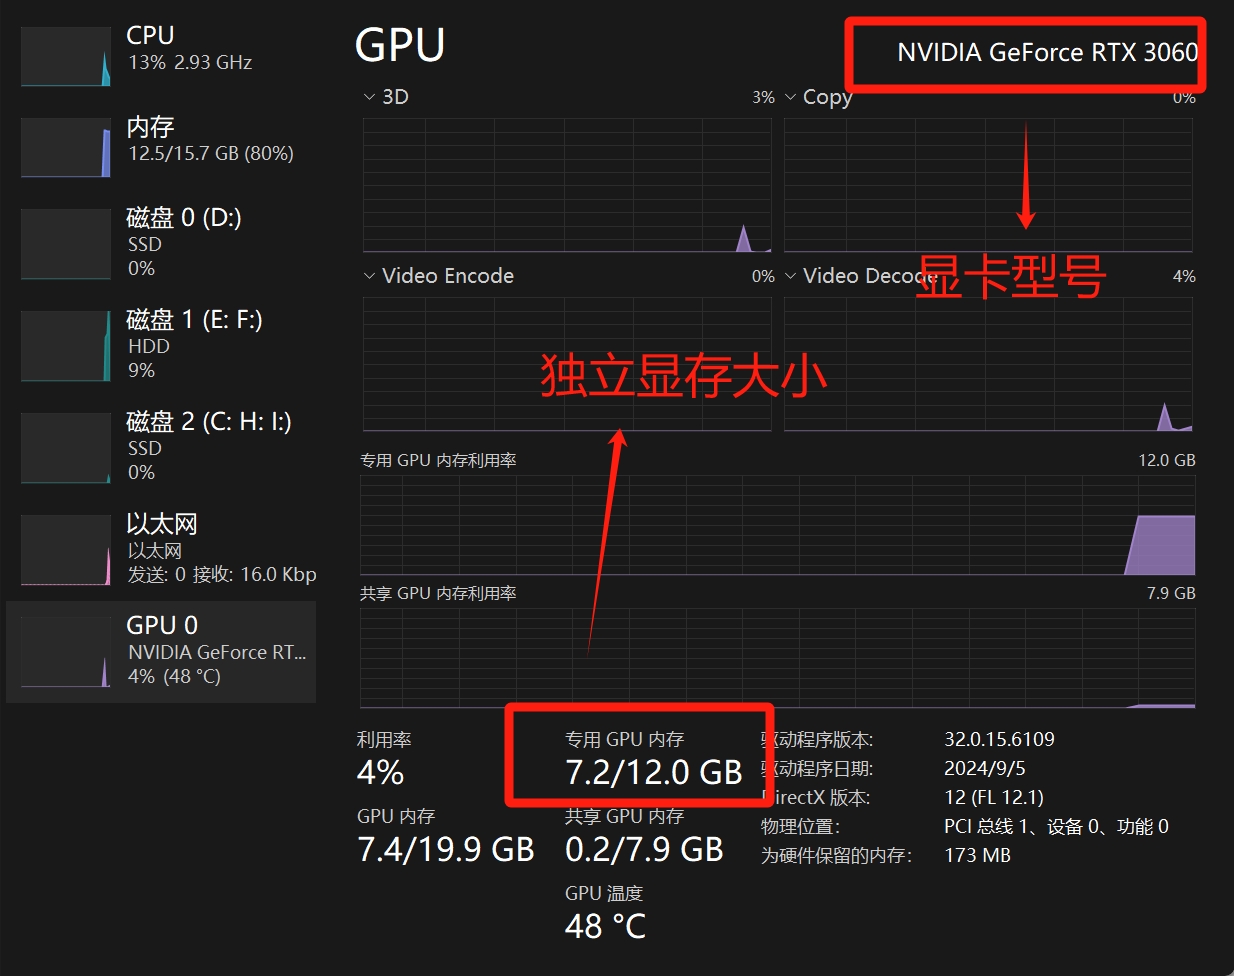Click the GPU 温度 48 °C reading
This screenshot has height=976, width=1234.
pyautogui.click(x=605, y=926)
